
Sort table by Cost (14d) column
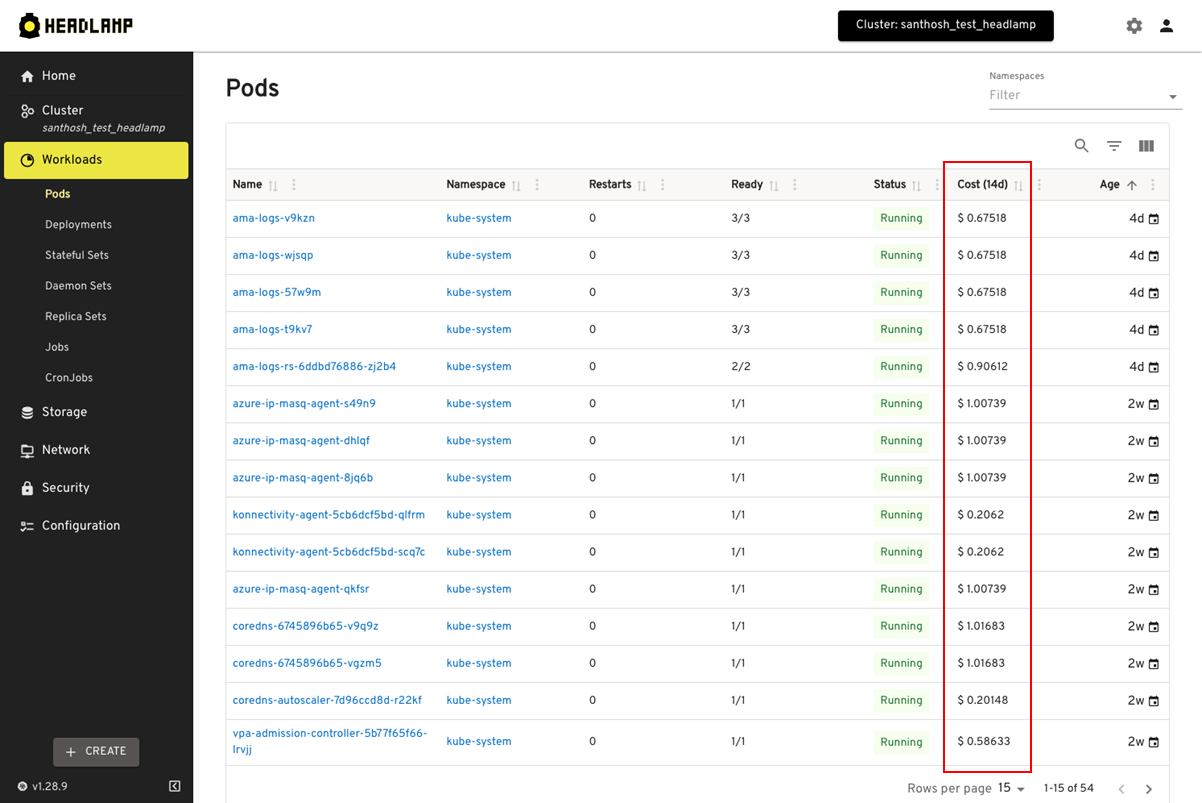[1018, 185]
